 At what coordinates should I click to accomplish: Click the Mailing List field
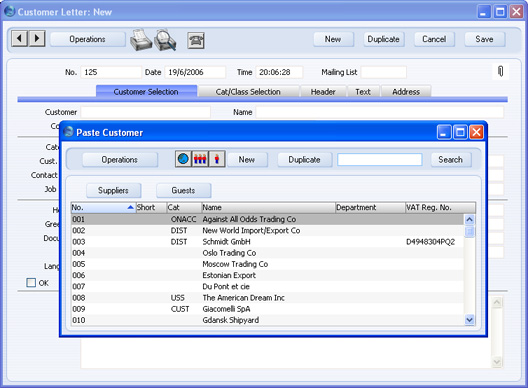pyautogui.click(x=384, y=72)
